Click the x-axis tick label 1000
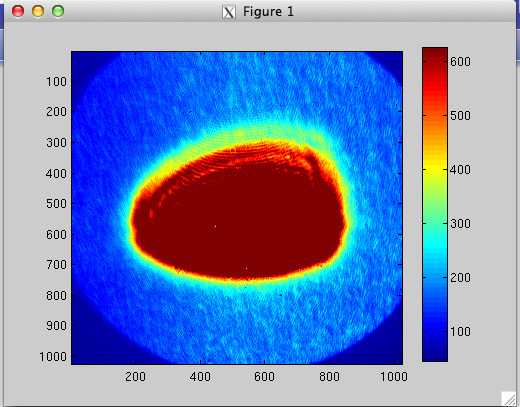Image resolution: width=520 pixels, height=407 pixels. (394, 377)
